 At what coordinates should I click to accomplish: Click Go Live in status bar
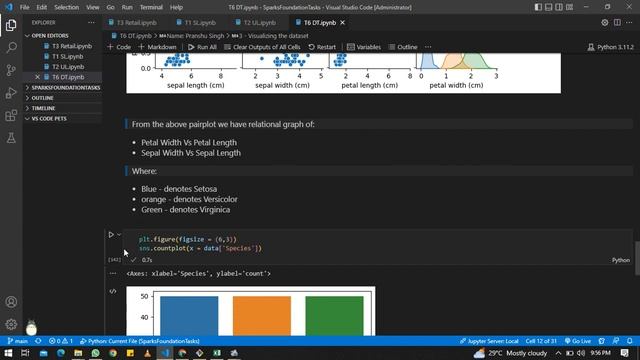(x=578, y=341)
